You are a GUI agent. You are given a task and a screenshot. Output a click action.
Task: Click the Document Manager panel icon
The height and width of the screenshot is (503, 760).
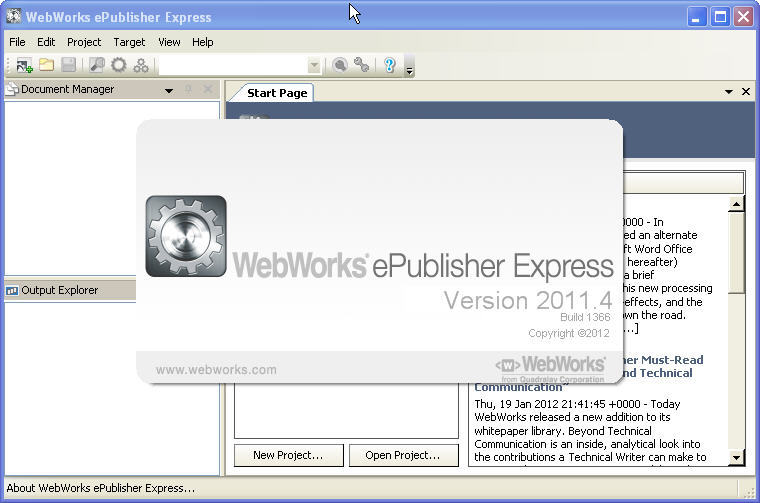[x=12, y=89]
